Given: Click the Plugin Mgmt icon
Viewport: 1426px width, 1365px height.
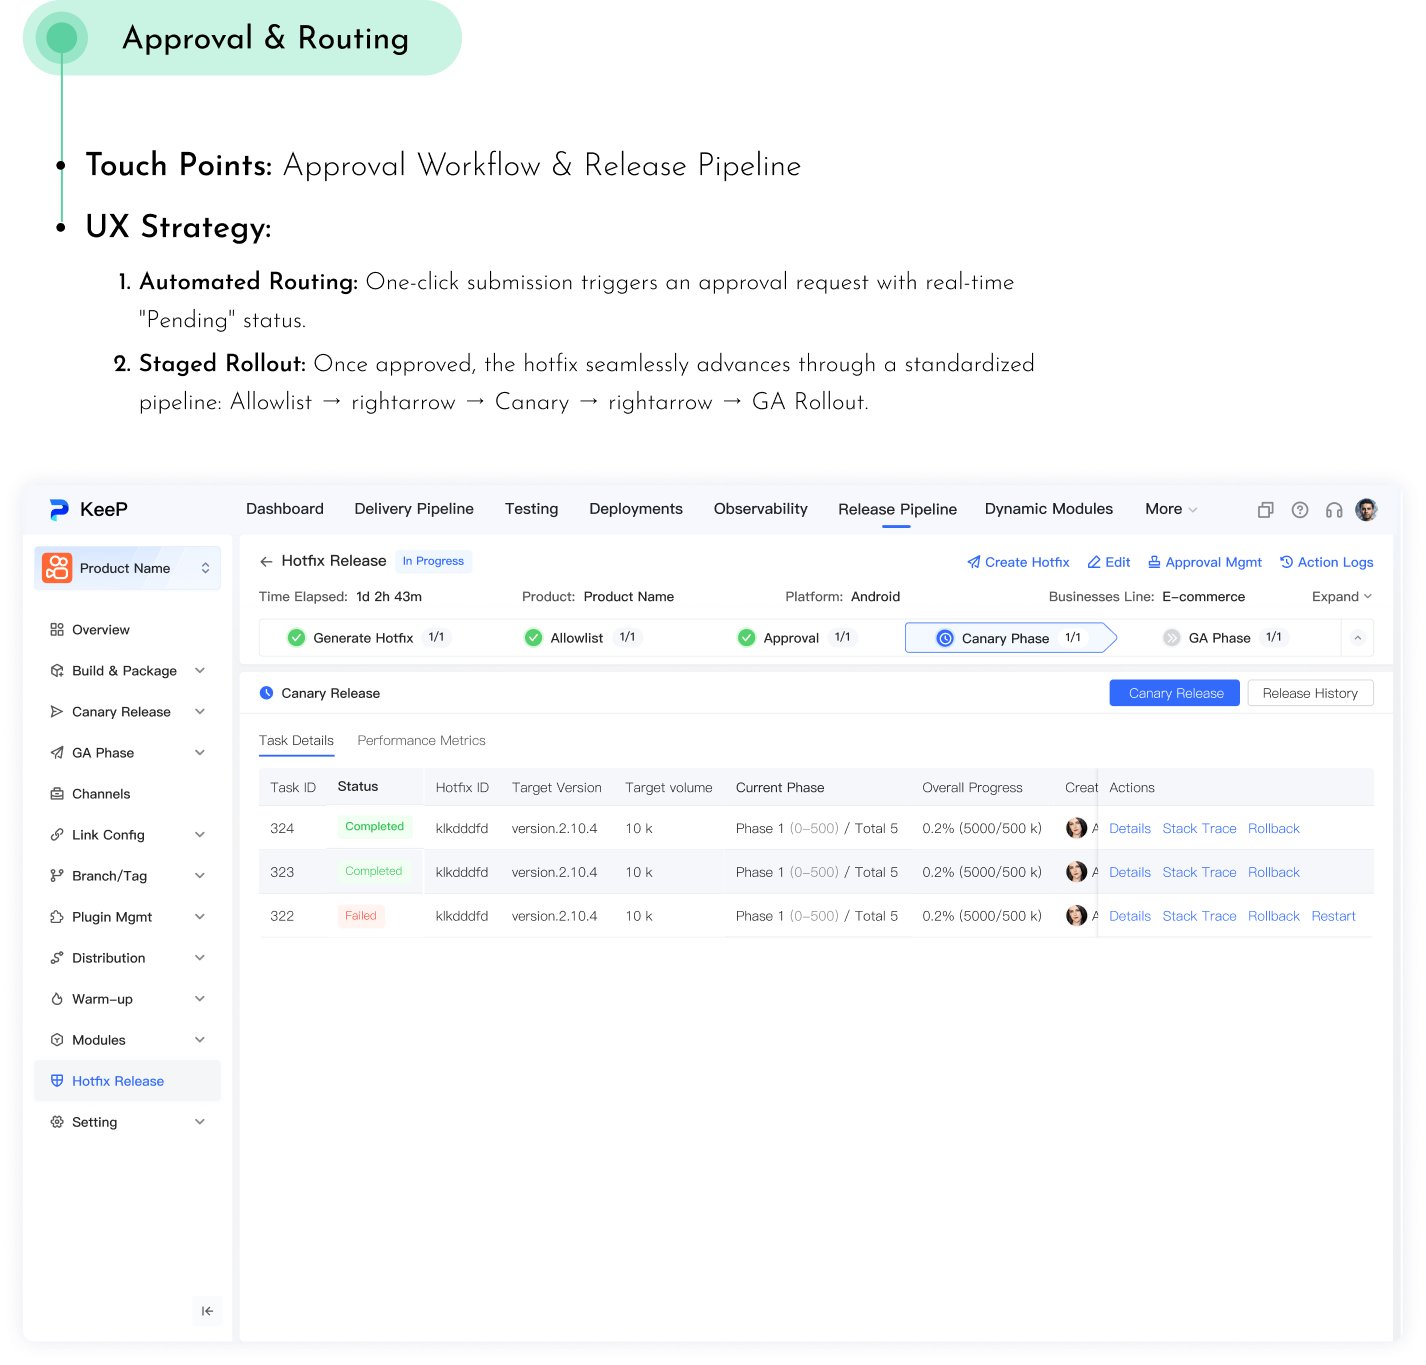Looking at the screenshot, I should (x=57, y=917).
